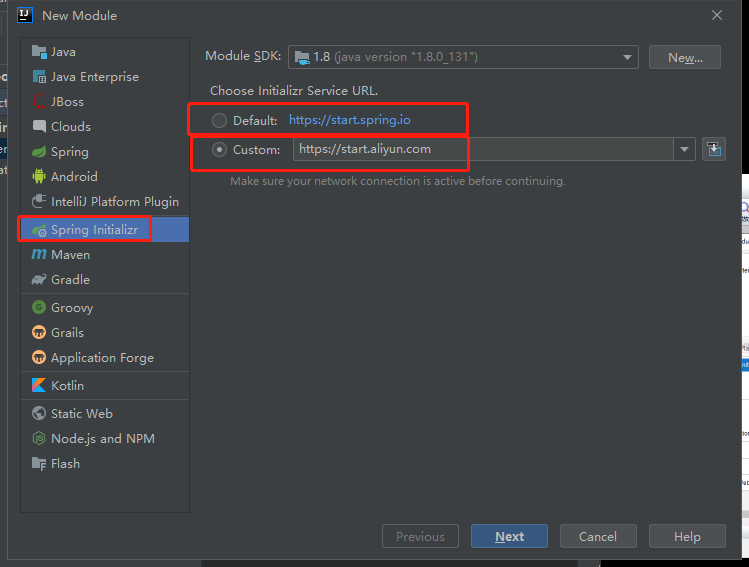The image size is (749, 567).
Task: Open the https://start.spring.io link
Action: (350, 120)
